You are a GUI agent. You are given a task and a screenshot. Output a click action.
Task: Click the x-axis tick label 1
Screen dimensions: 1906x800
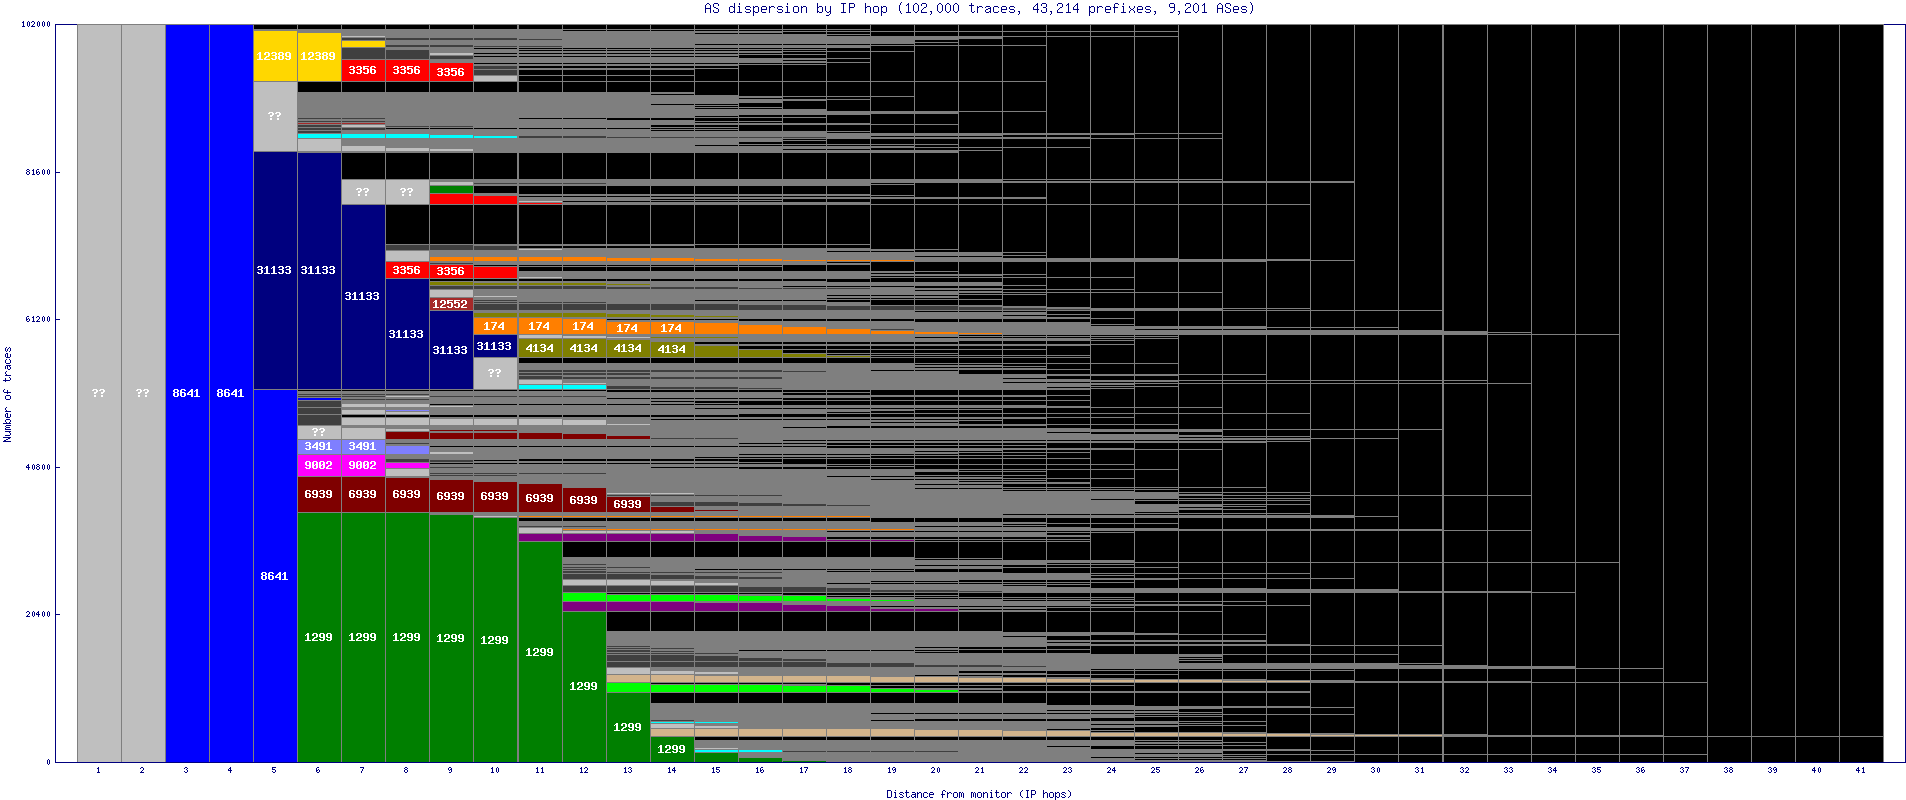(x=98, y=770)
